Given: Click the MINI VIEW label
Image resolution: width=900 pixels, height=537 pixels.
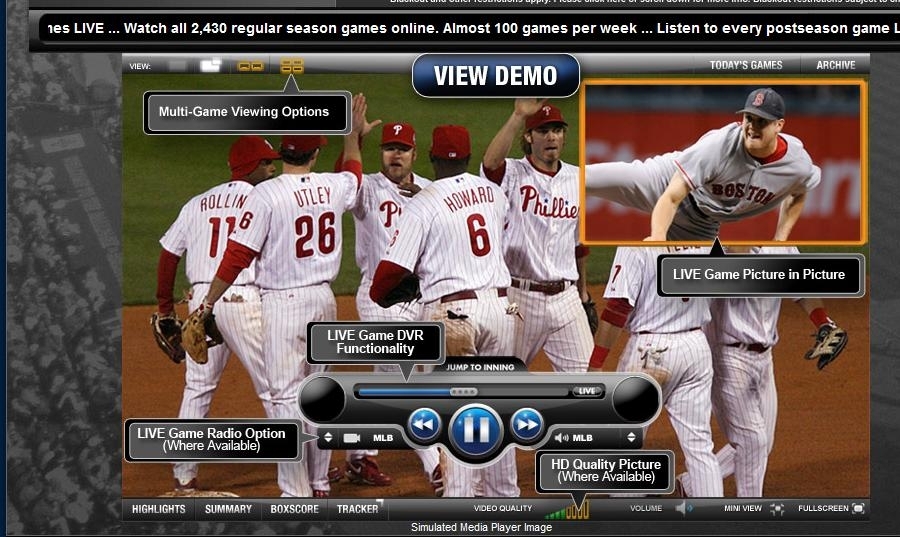Looking at the screenshot, I should (x=743, y=508).
